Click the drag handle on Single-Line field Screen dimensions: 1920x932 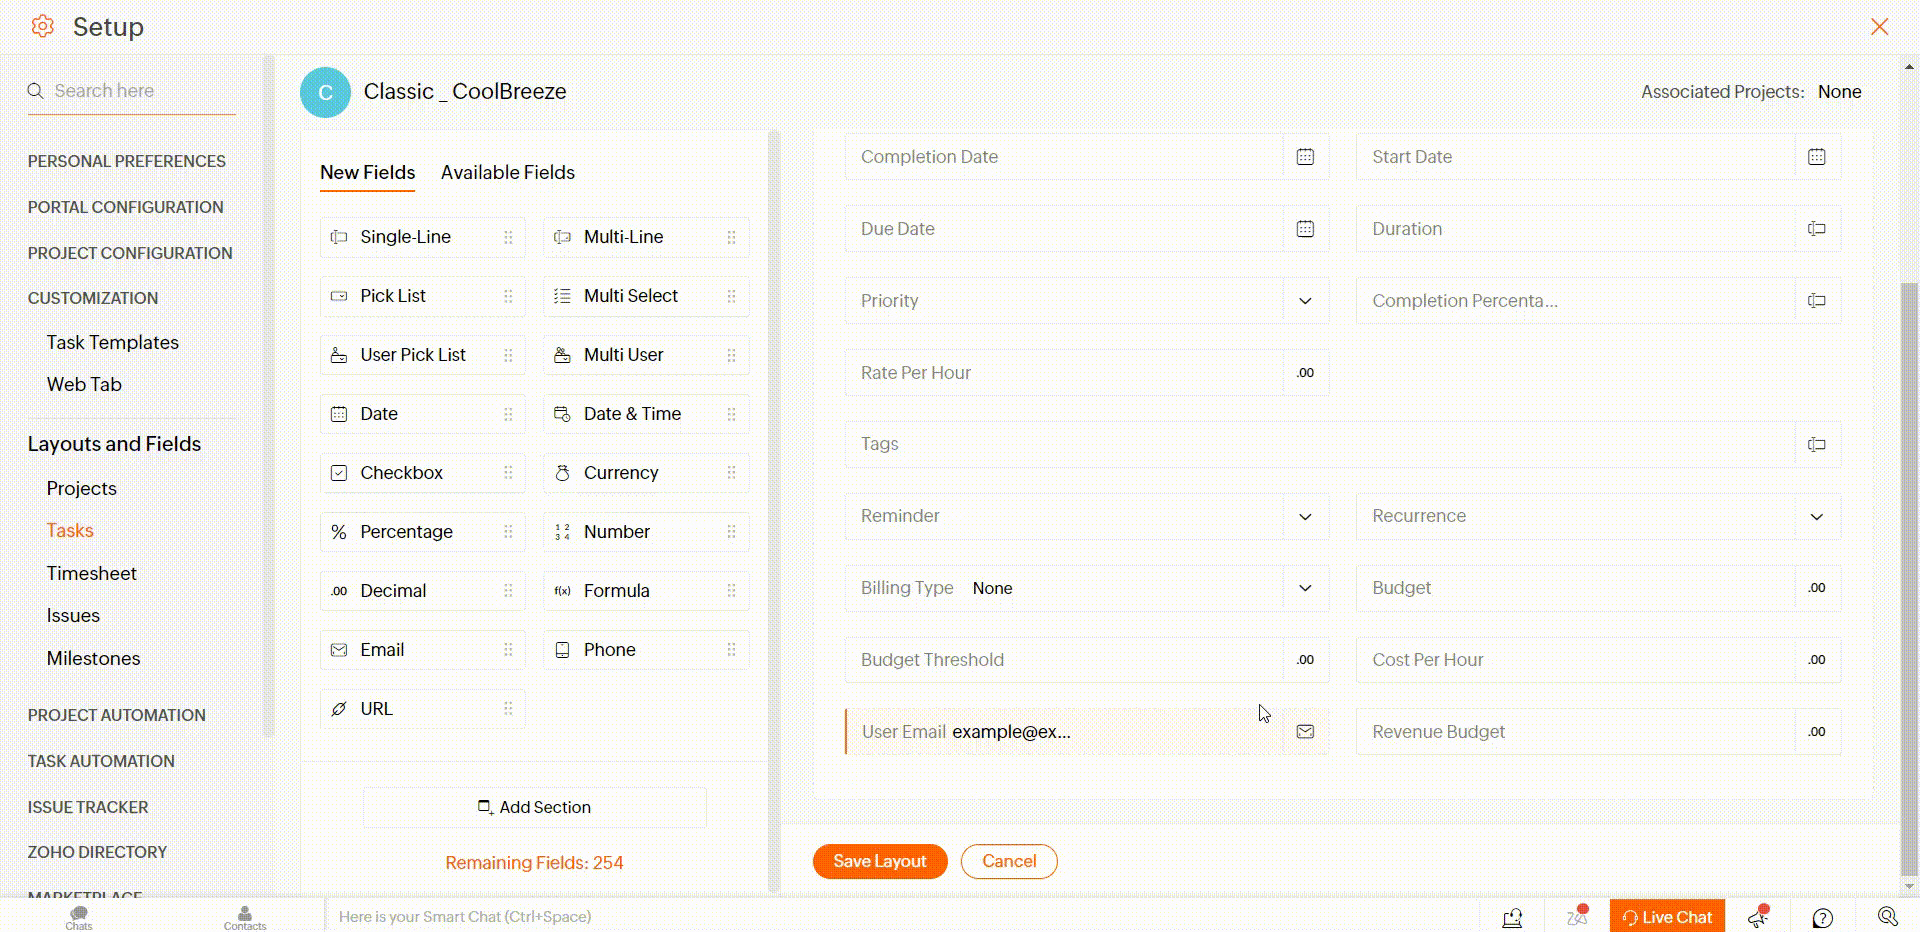(x=508, y=238)
